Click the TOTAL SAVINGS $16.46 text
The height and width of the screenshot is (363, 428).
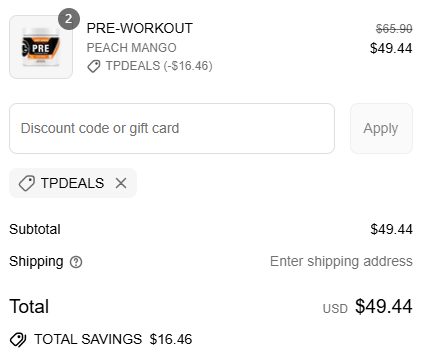pos(113,339)
